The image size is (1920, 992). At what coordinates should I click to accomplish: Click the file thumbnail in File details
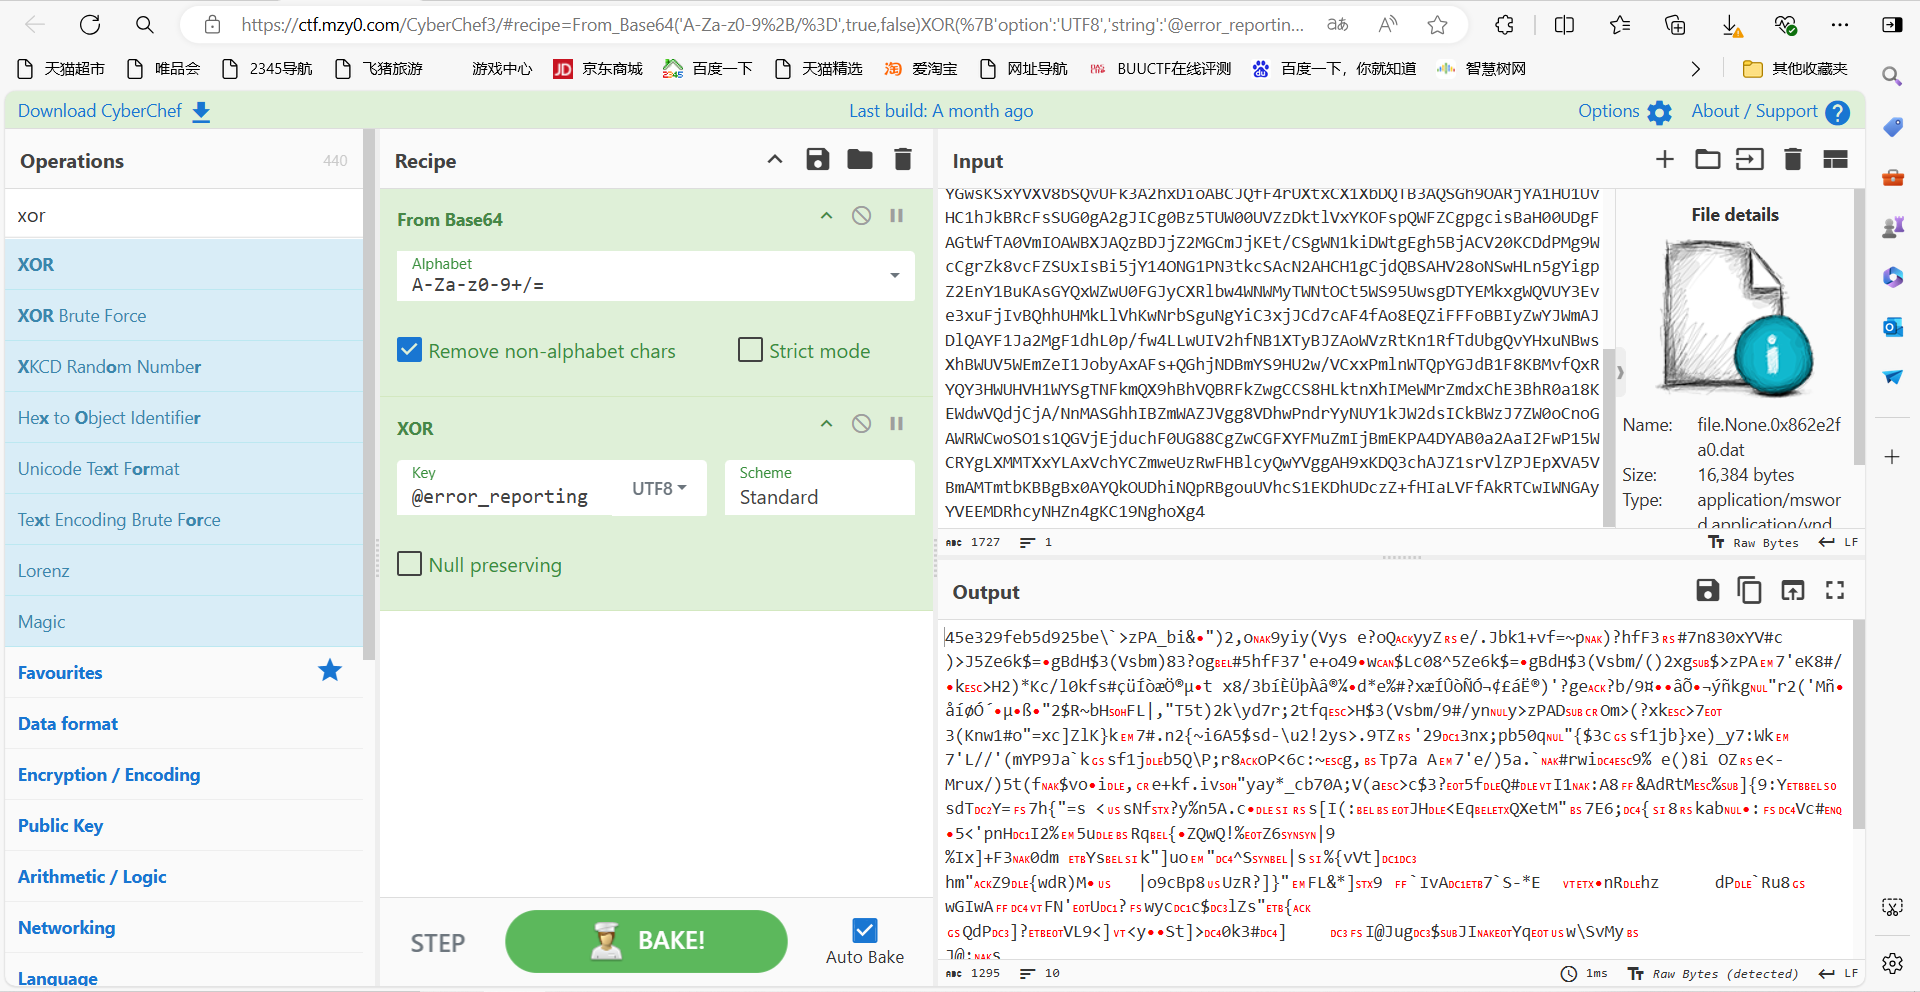[1735, 318]
